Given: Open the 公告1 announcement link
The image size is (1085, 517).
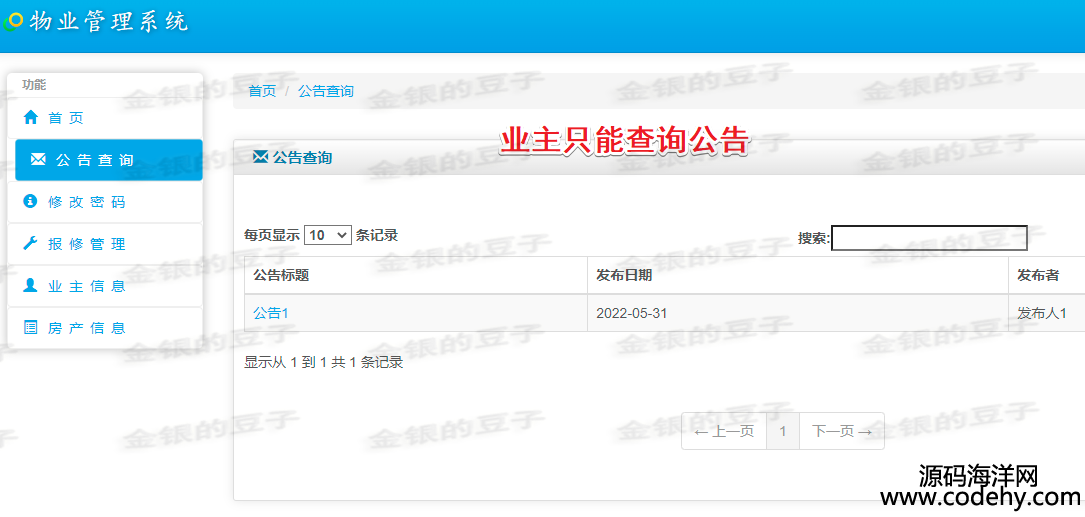Looking at the screenshot, I should click(x=271, y=313).
